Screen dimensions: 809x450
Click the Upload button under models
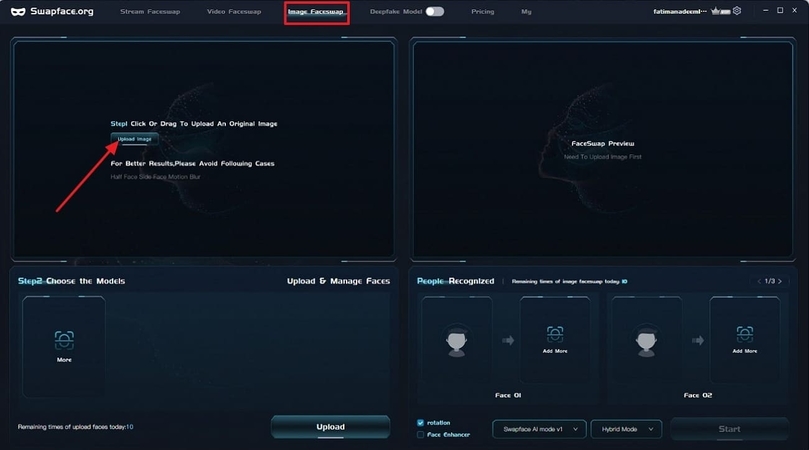330,427
